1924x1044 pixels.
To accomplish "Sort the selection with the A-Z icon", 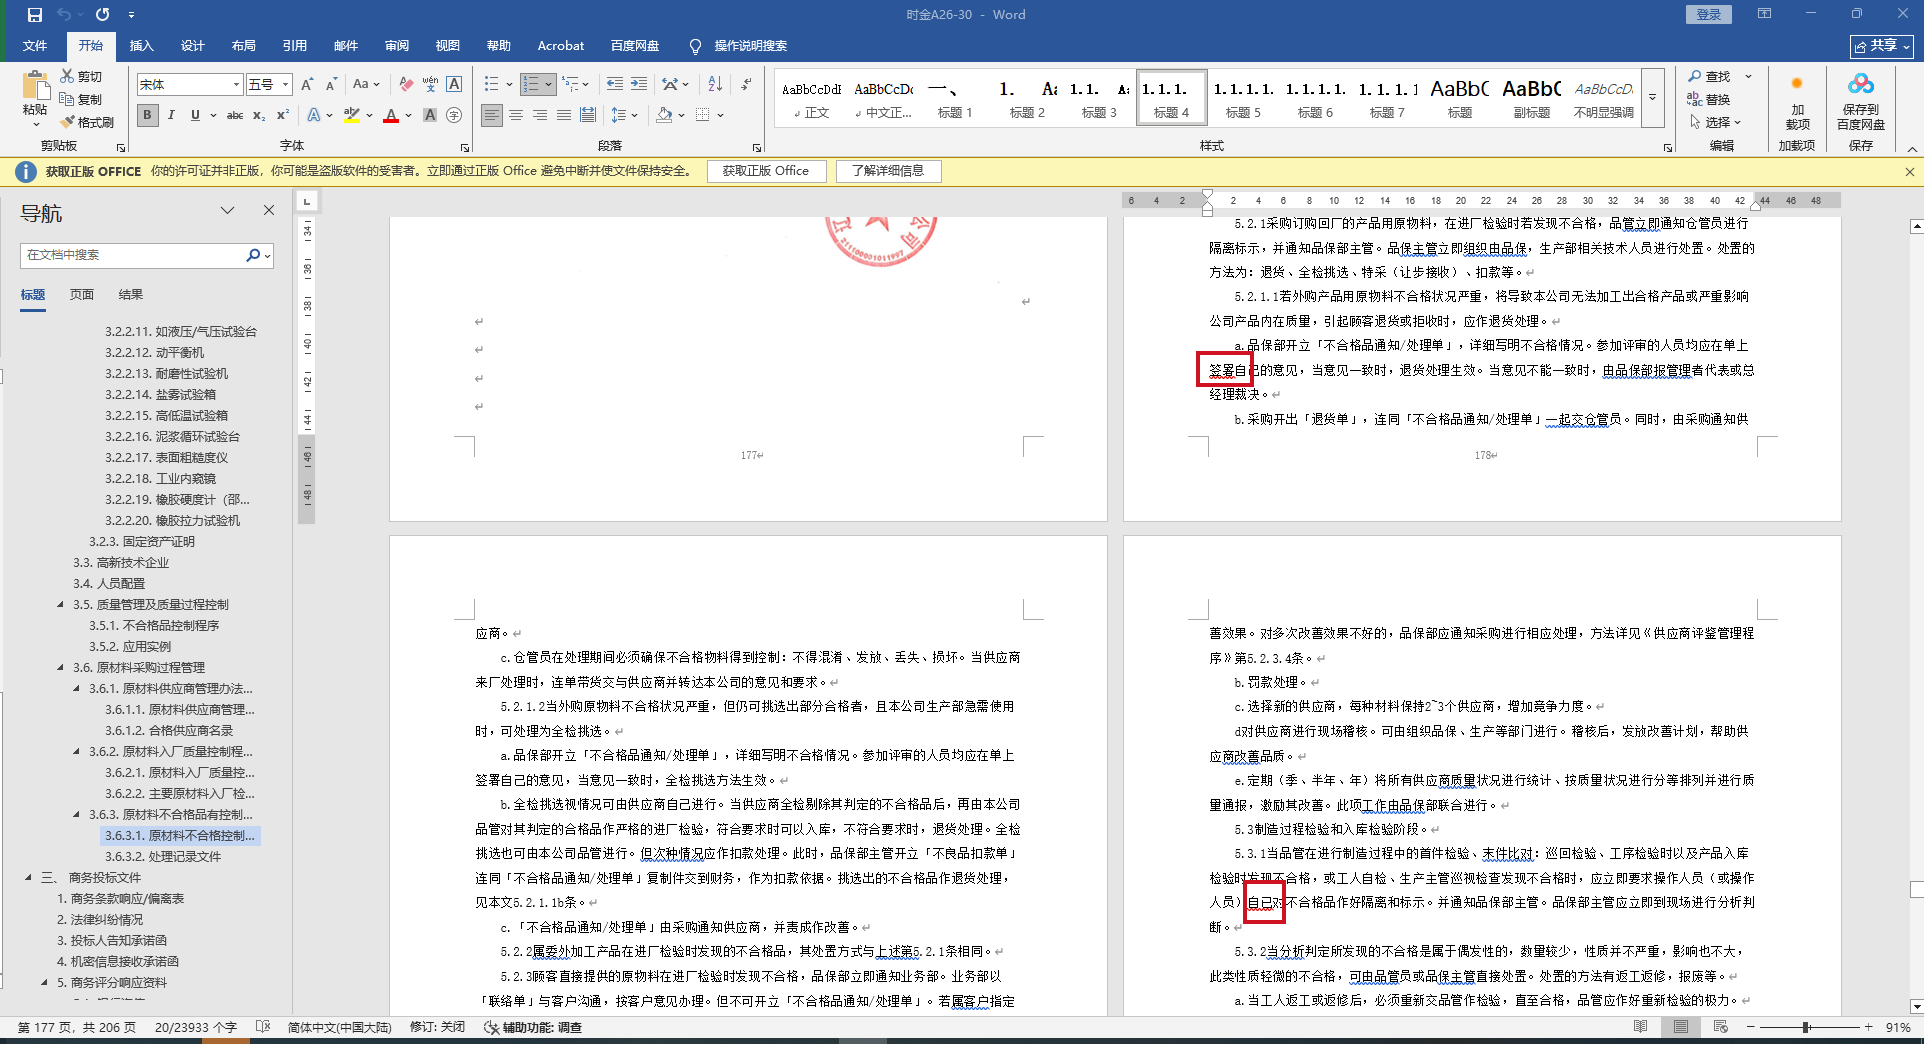I will pos(715,85).
